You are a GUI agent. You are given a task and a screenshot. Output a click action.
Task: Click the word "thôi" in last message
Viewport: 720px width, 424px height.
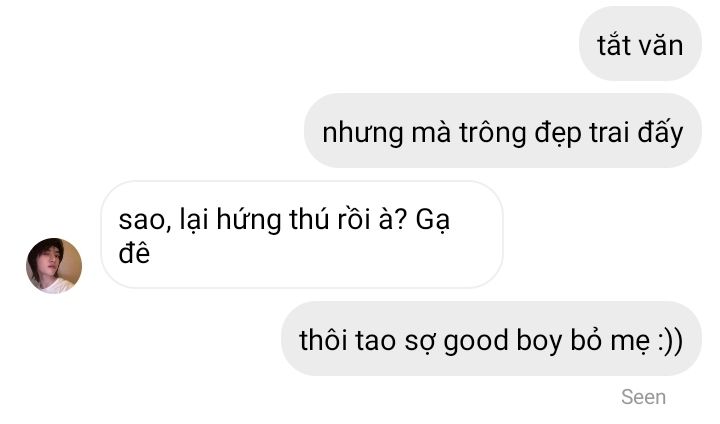(x=323, y=339)
